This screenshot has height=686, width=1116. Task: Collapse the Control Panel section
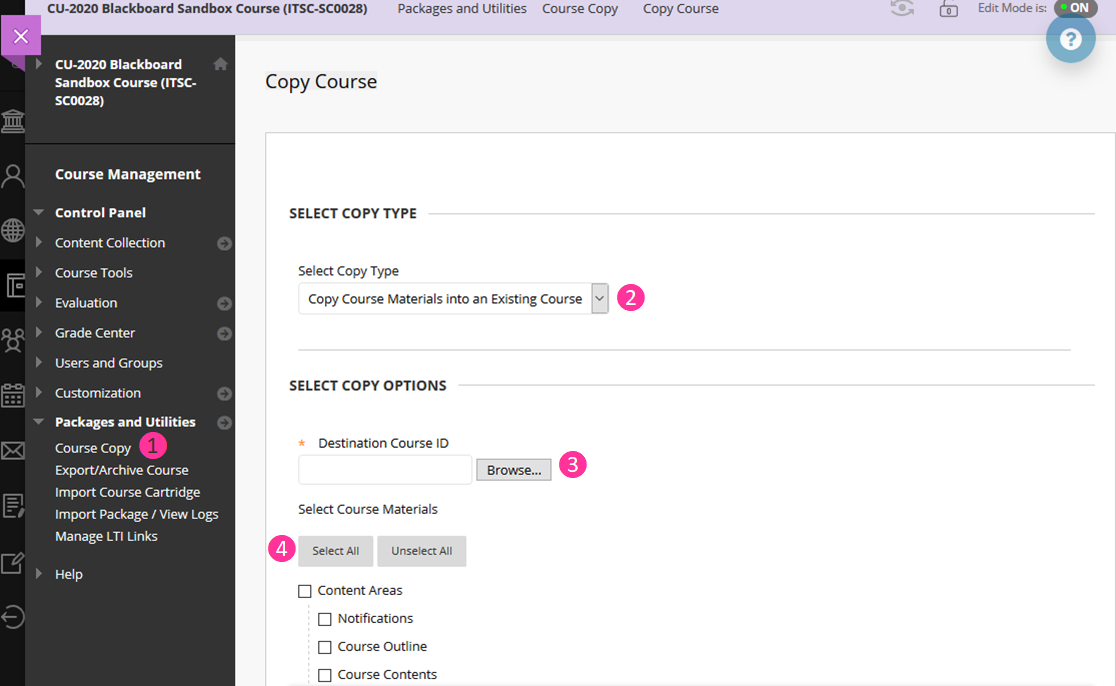38,212
